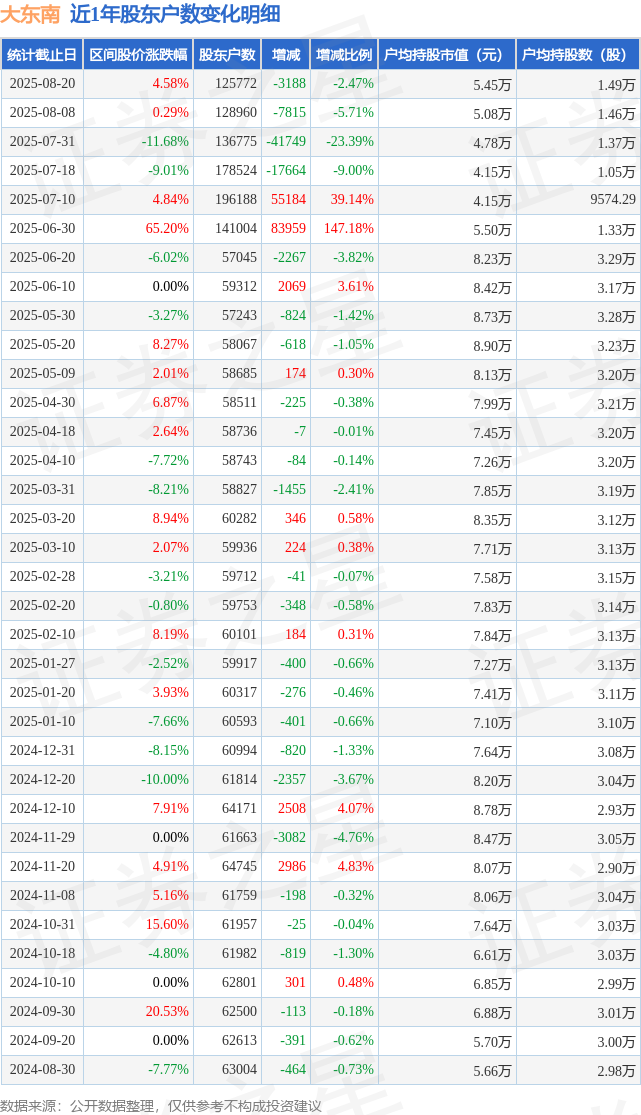Click the 户均持股数（股） header
The height and width of the screenshot is (1115, 641).
[578, 55]
